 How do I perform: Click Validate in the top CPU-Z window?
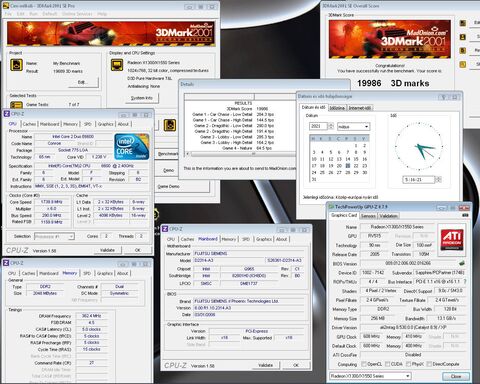(107, 250)
